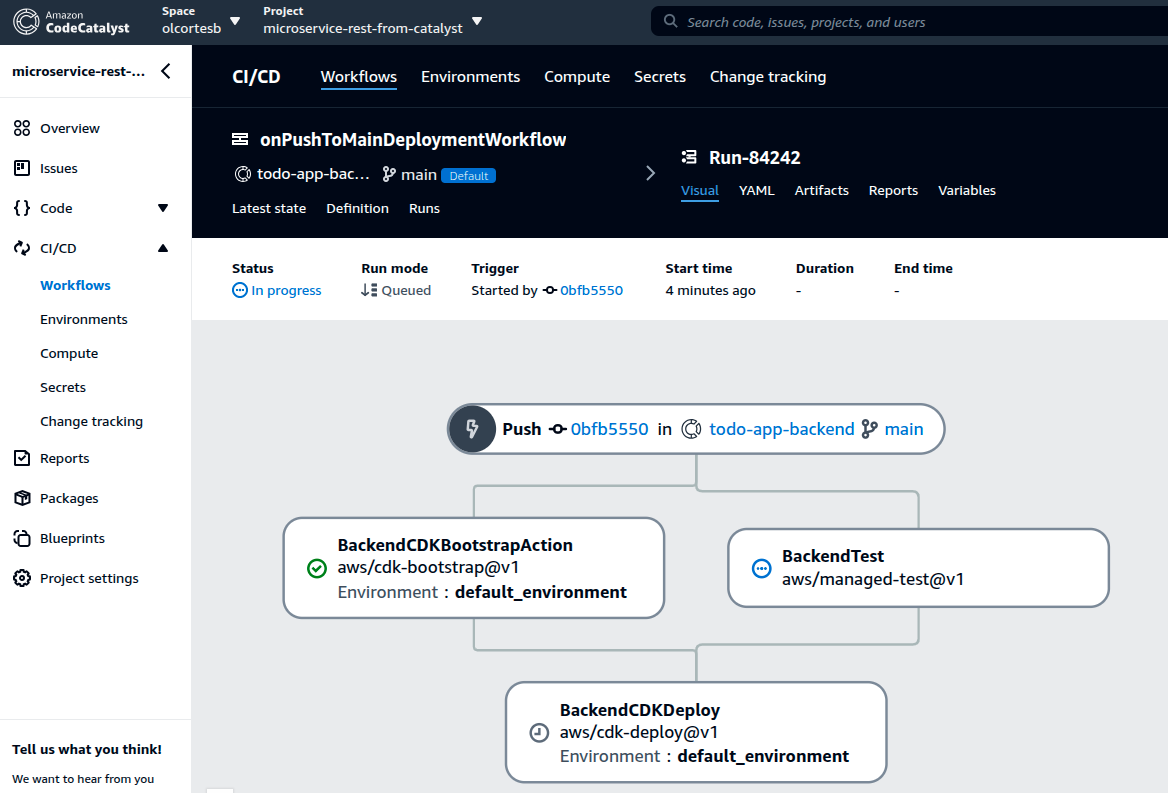Open the Latest state tab
The width and height of the screenshot is (1168, 793).
click(x=268, y=208)
